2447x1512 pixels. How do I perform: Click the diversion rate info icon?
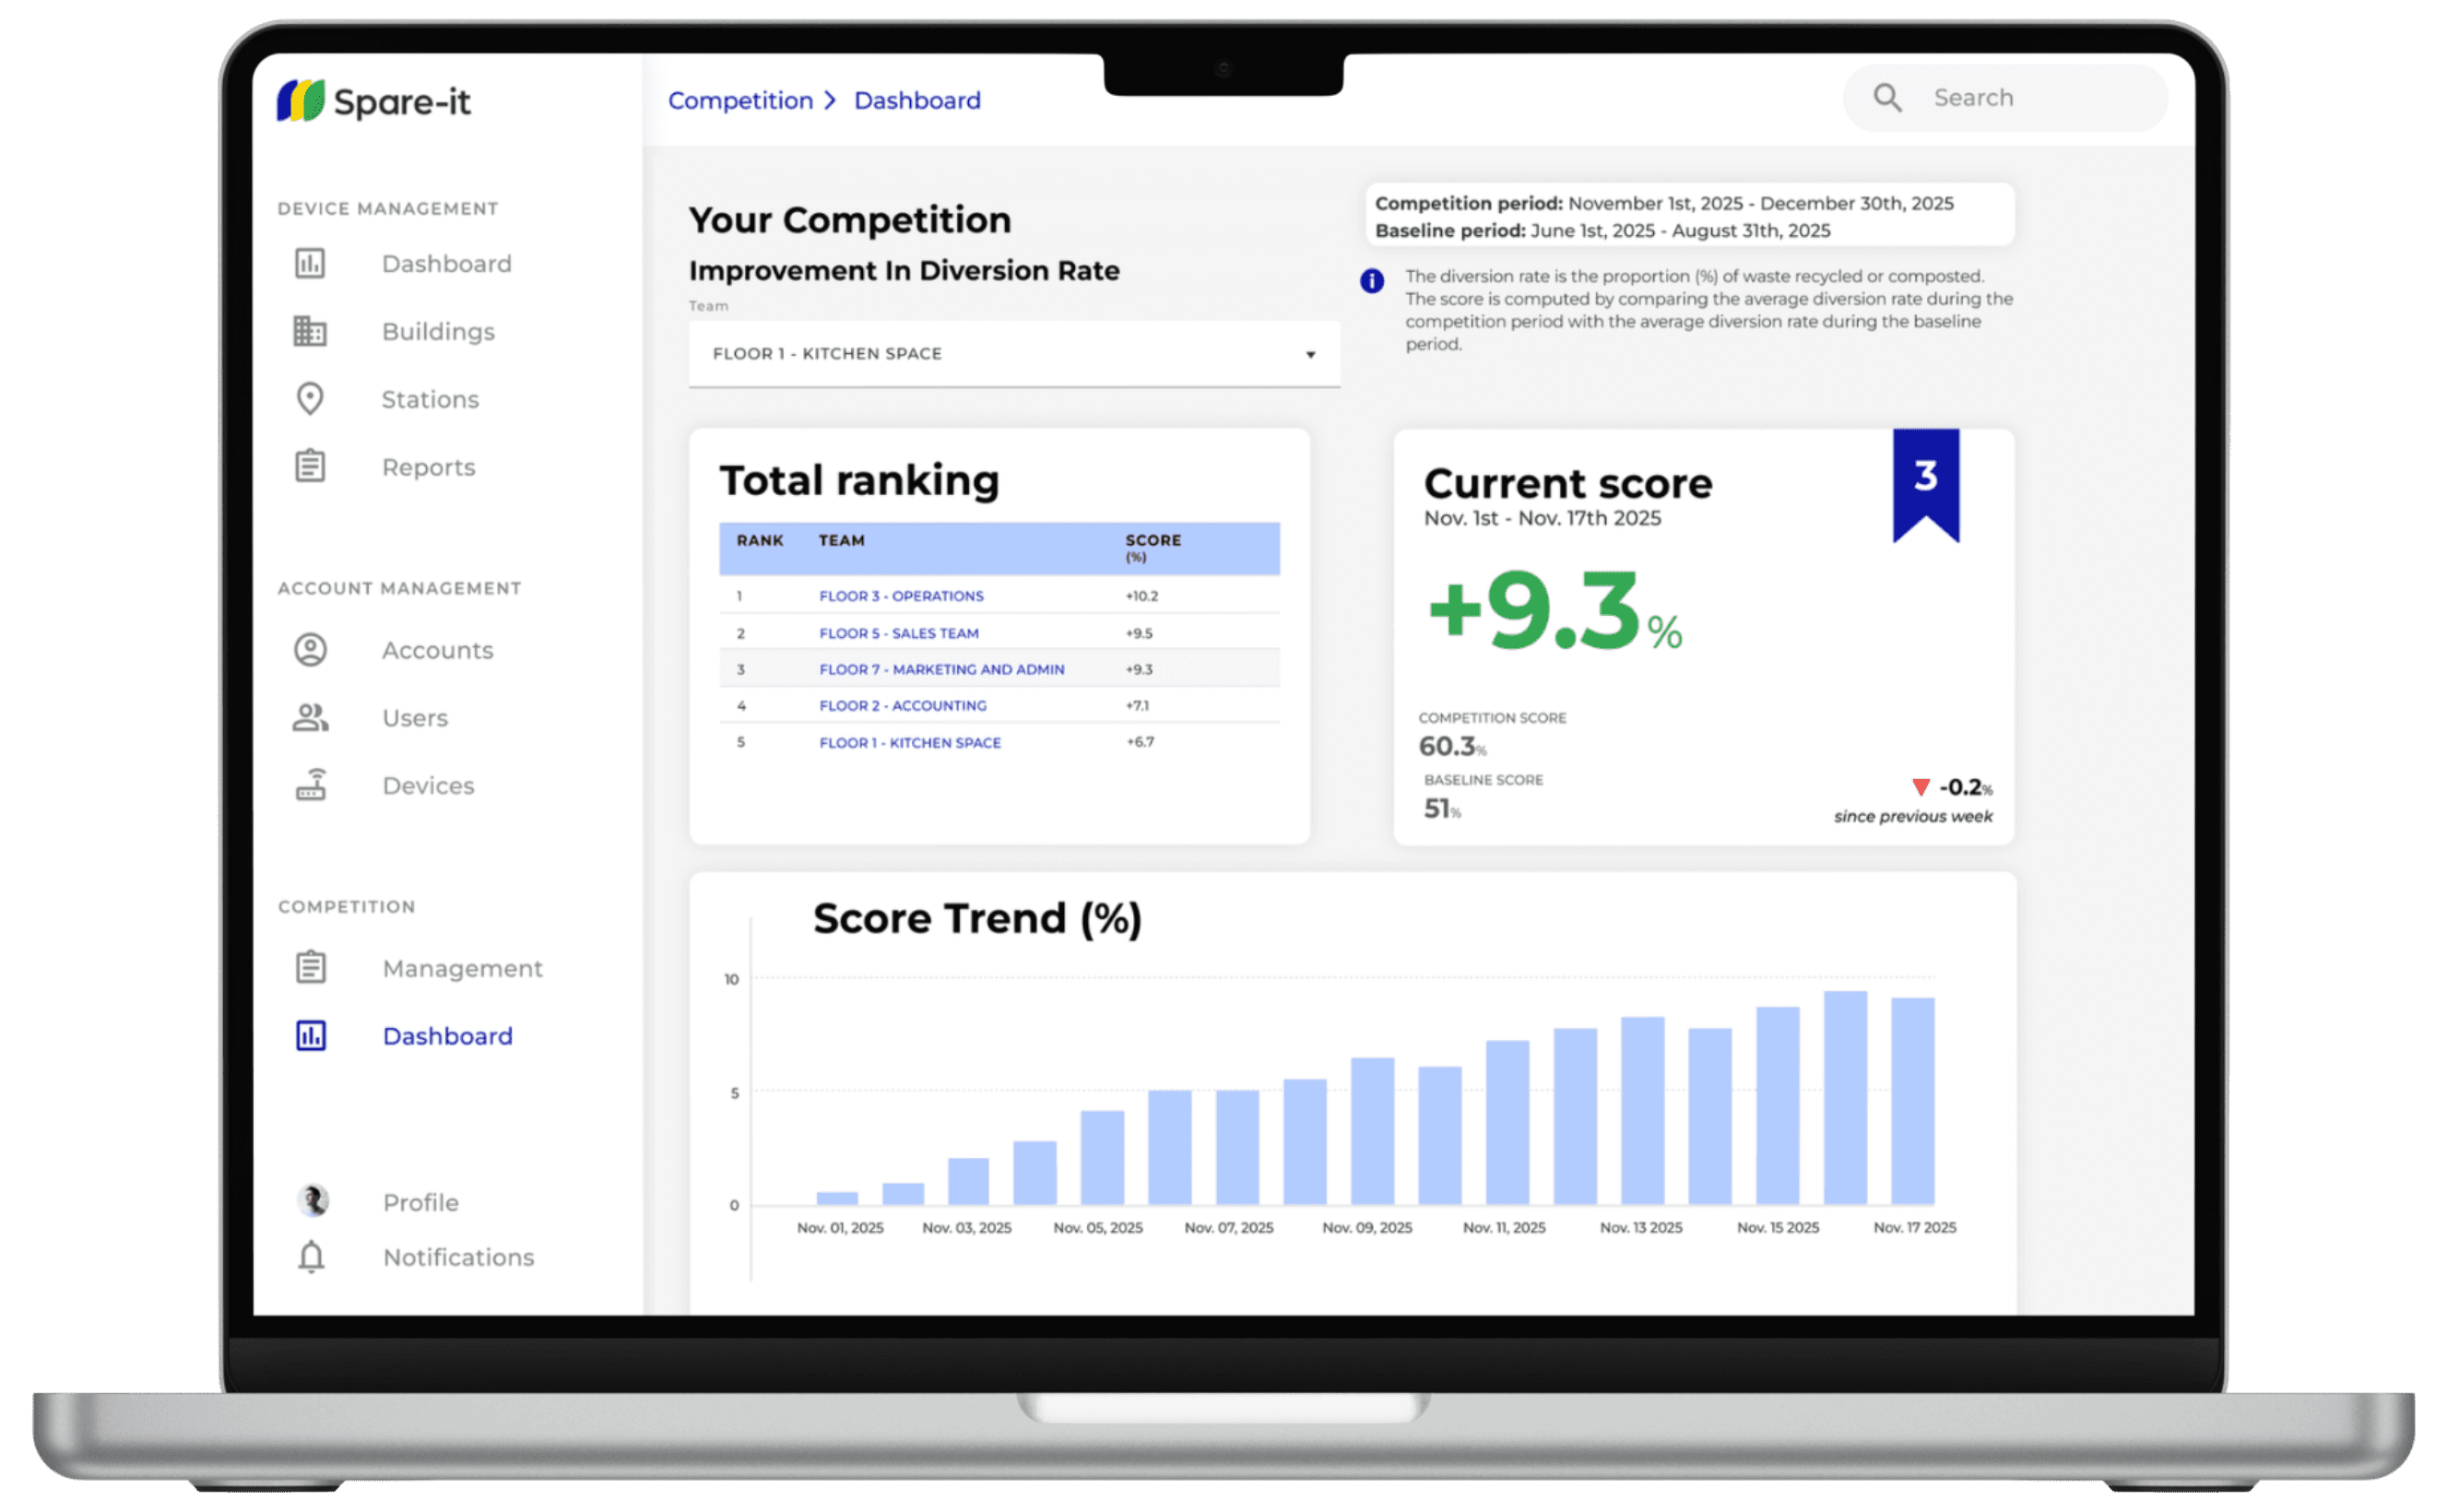[x=1371, y=281]
